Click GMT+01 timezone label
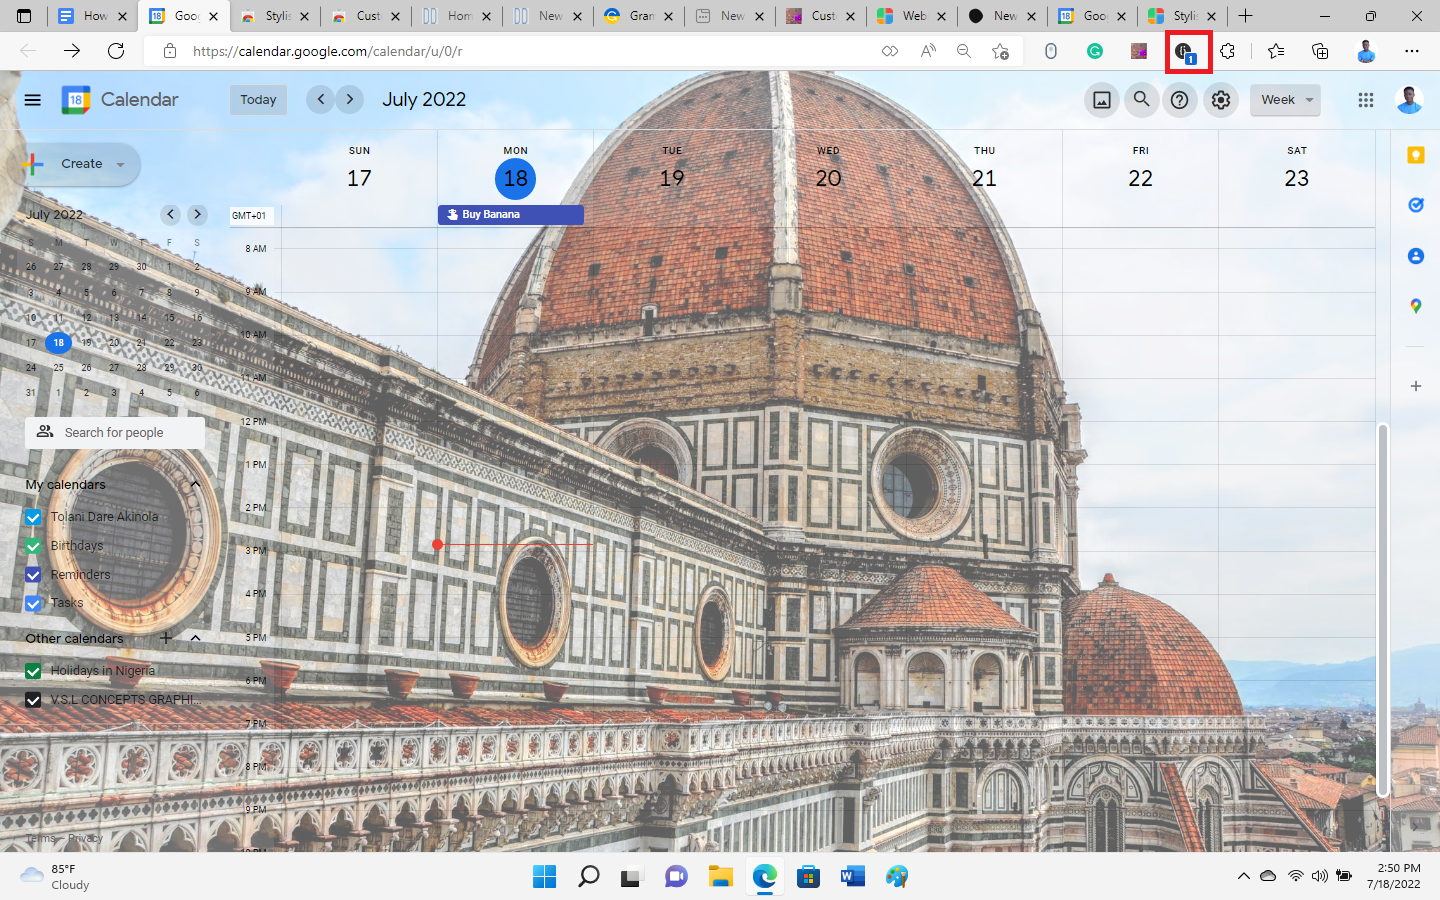Viewport: 1440px width, 900px height. (x=249, y=215)
